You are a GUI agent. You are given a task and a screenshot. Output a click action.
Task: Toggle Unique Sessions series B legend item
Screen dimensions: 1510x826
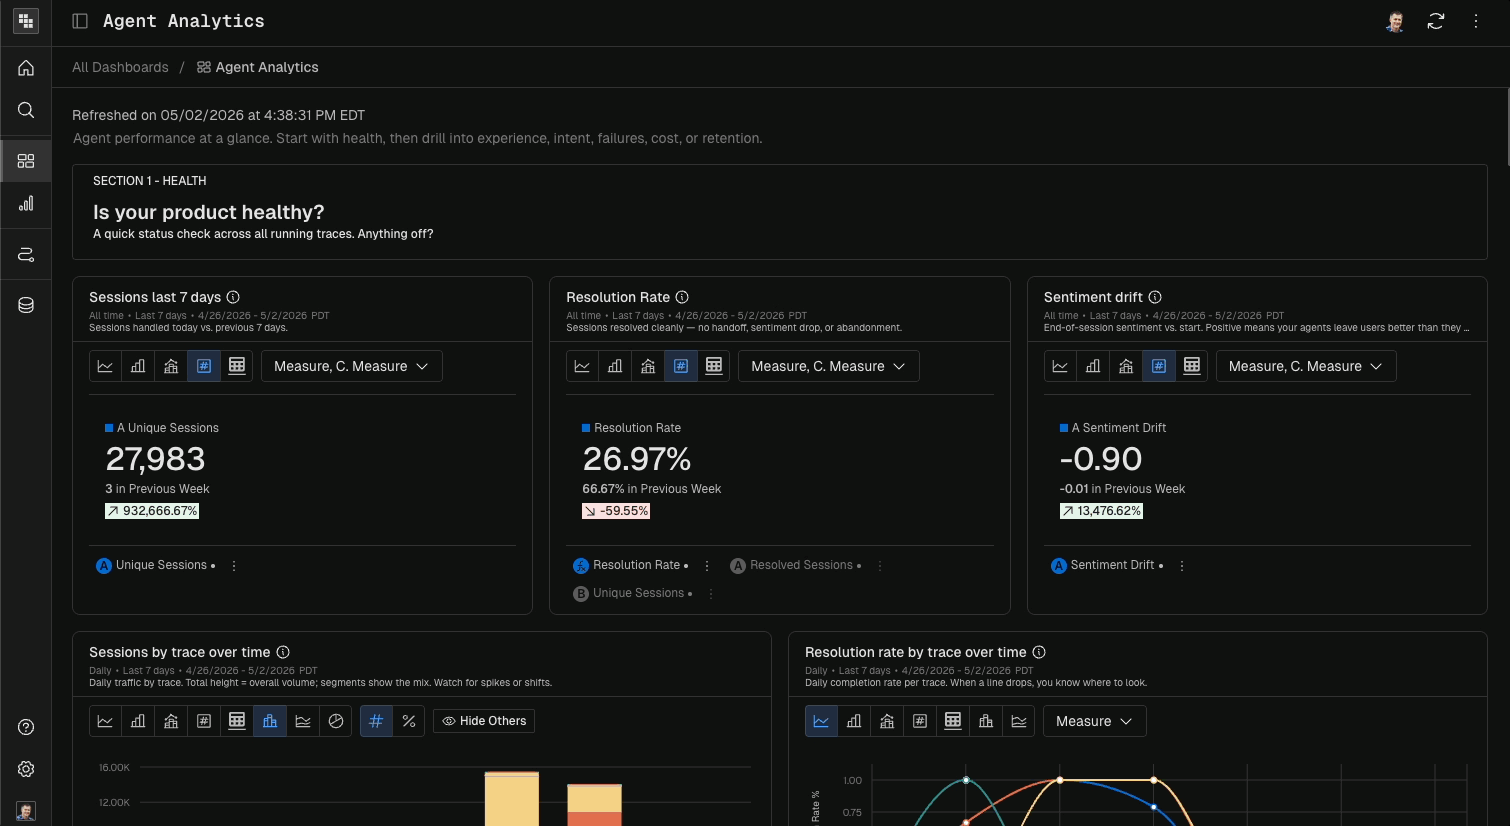pyautogui.click(x=633, y=594)
